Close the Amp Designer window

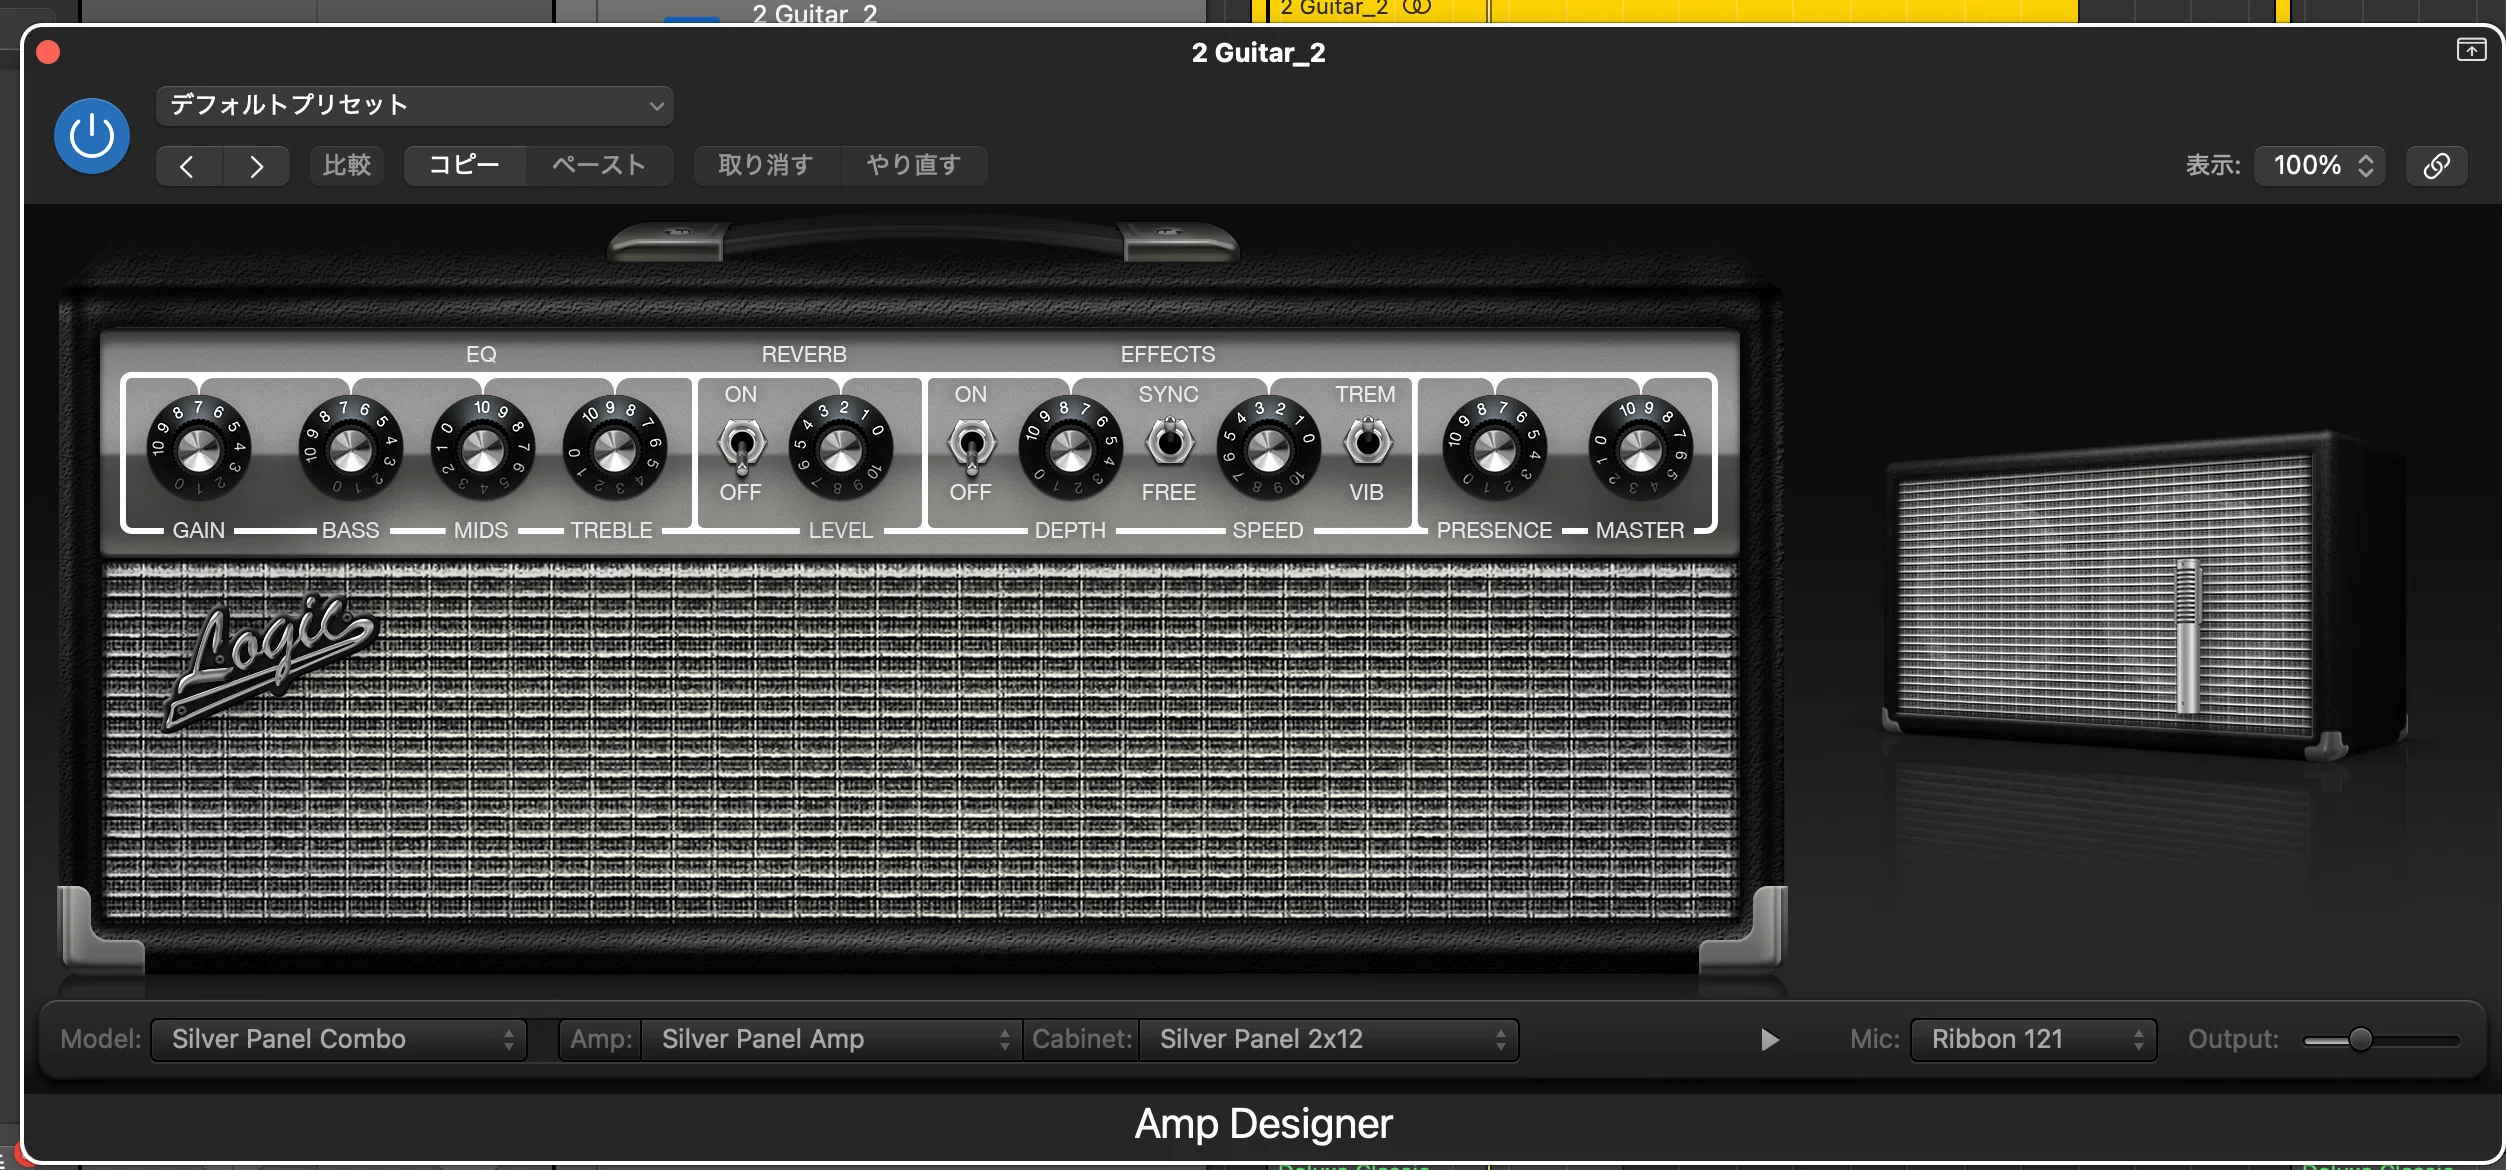48,52
